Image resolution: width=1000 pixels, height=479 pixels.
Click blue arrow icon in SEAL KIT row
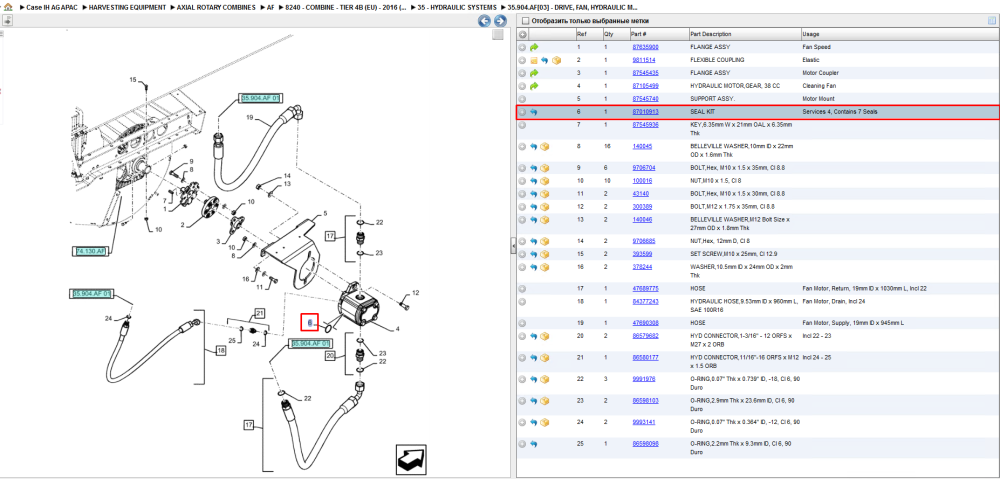pos(534,112)
